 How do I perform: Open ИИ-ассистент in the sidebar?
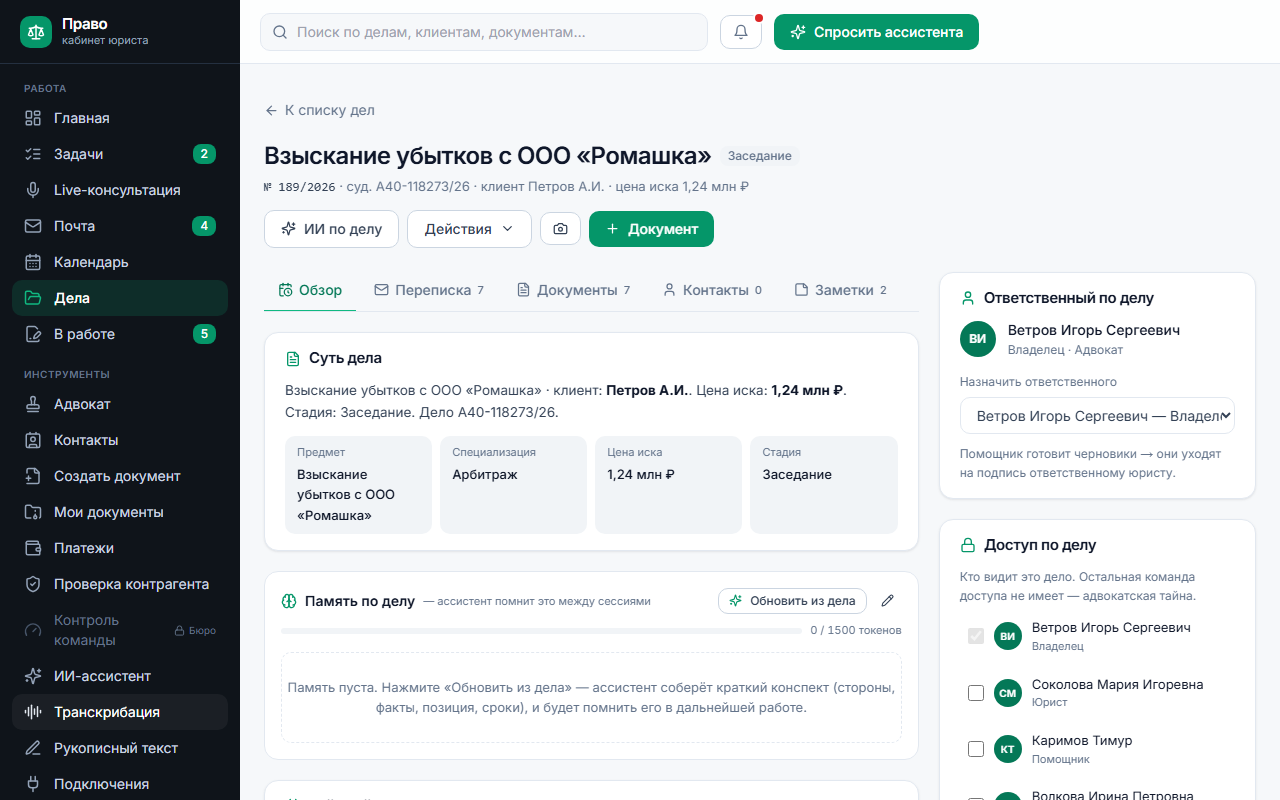point(120,676)
